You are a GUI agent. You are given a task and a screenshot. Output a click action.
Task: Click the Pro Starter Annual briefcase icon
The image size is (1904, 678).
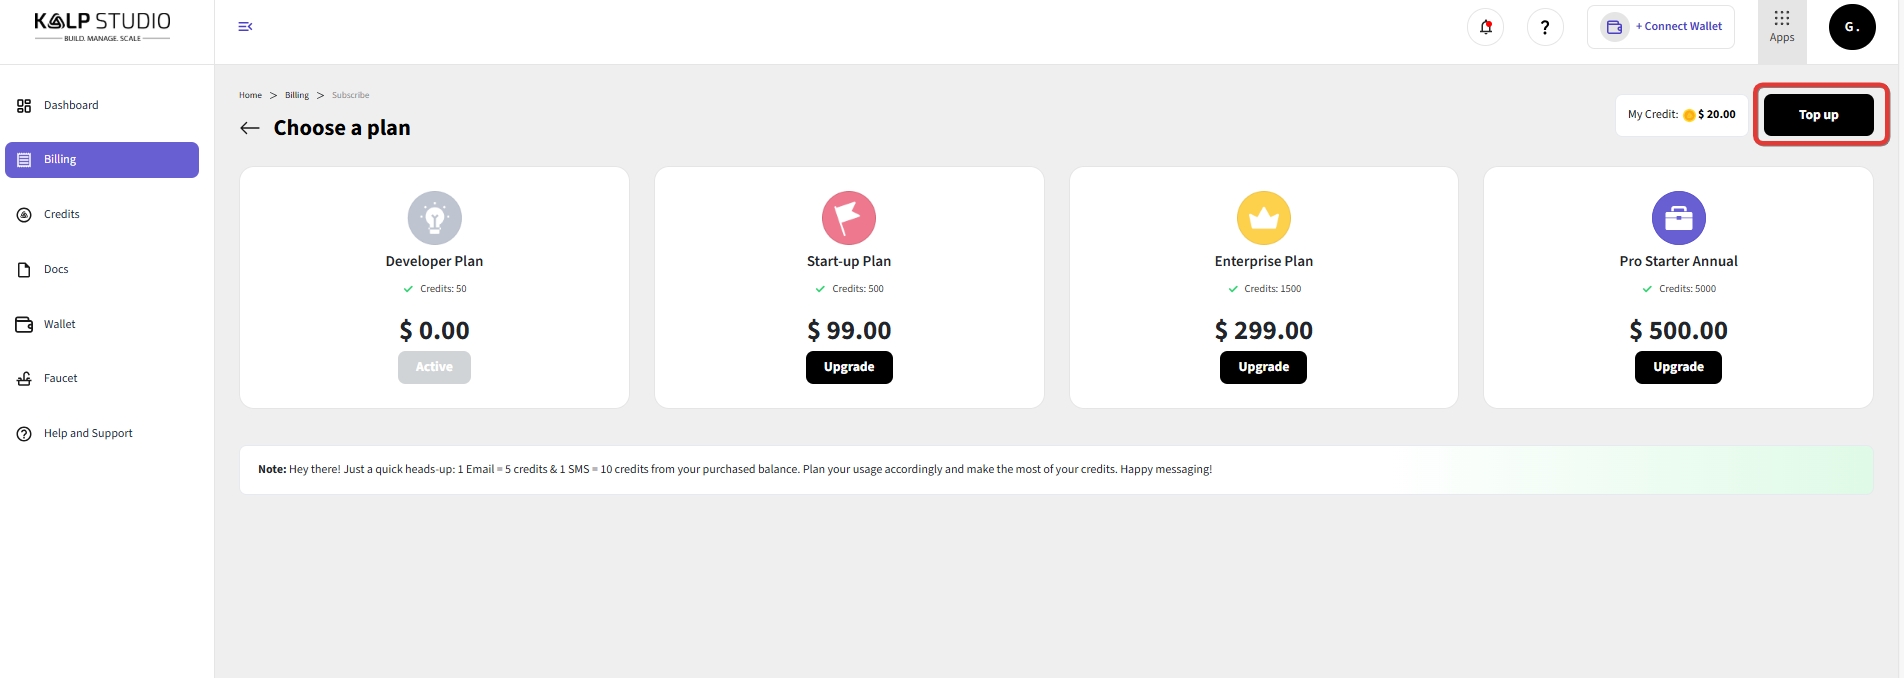point(1678,218)
